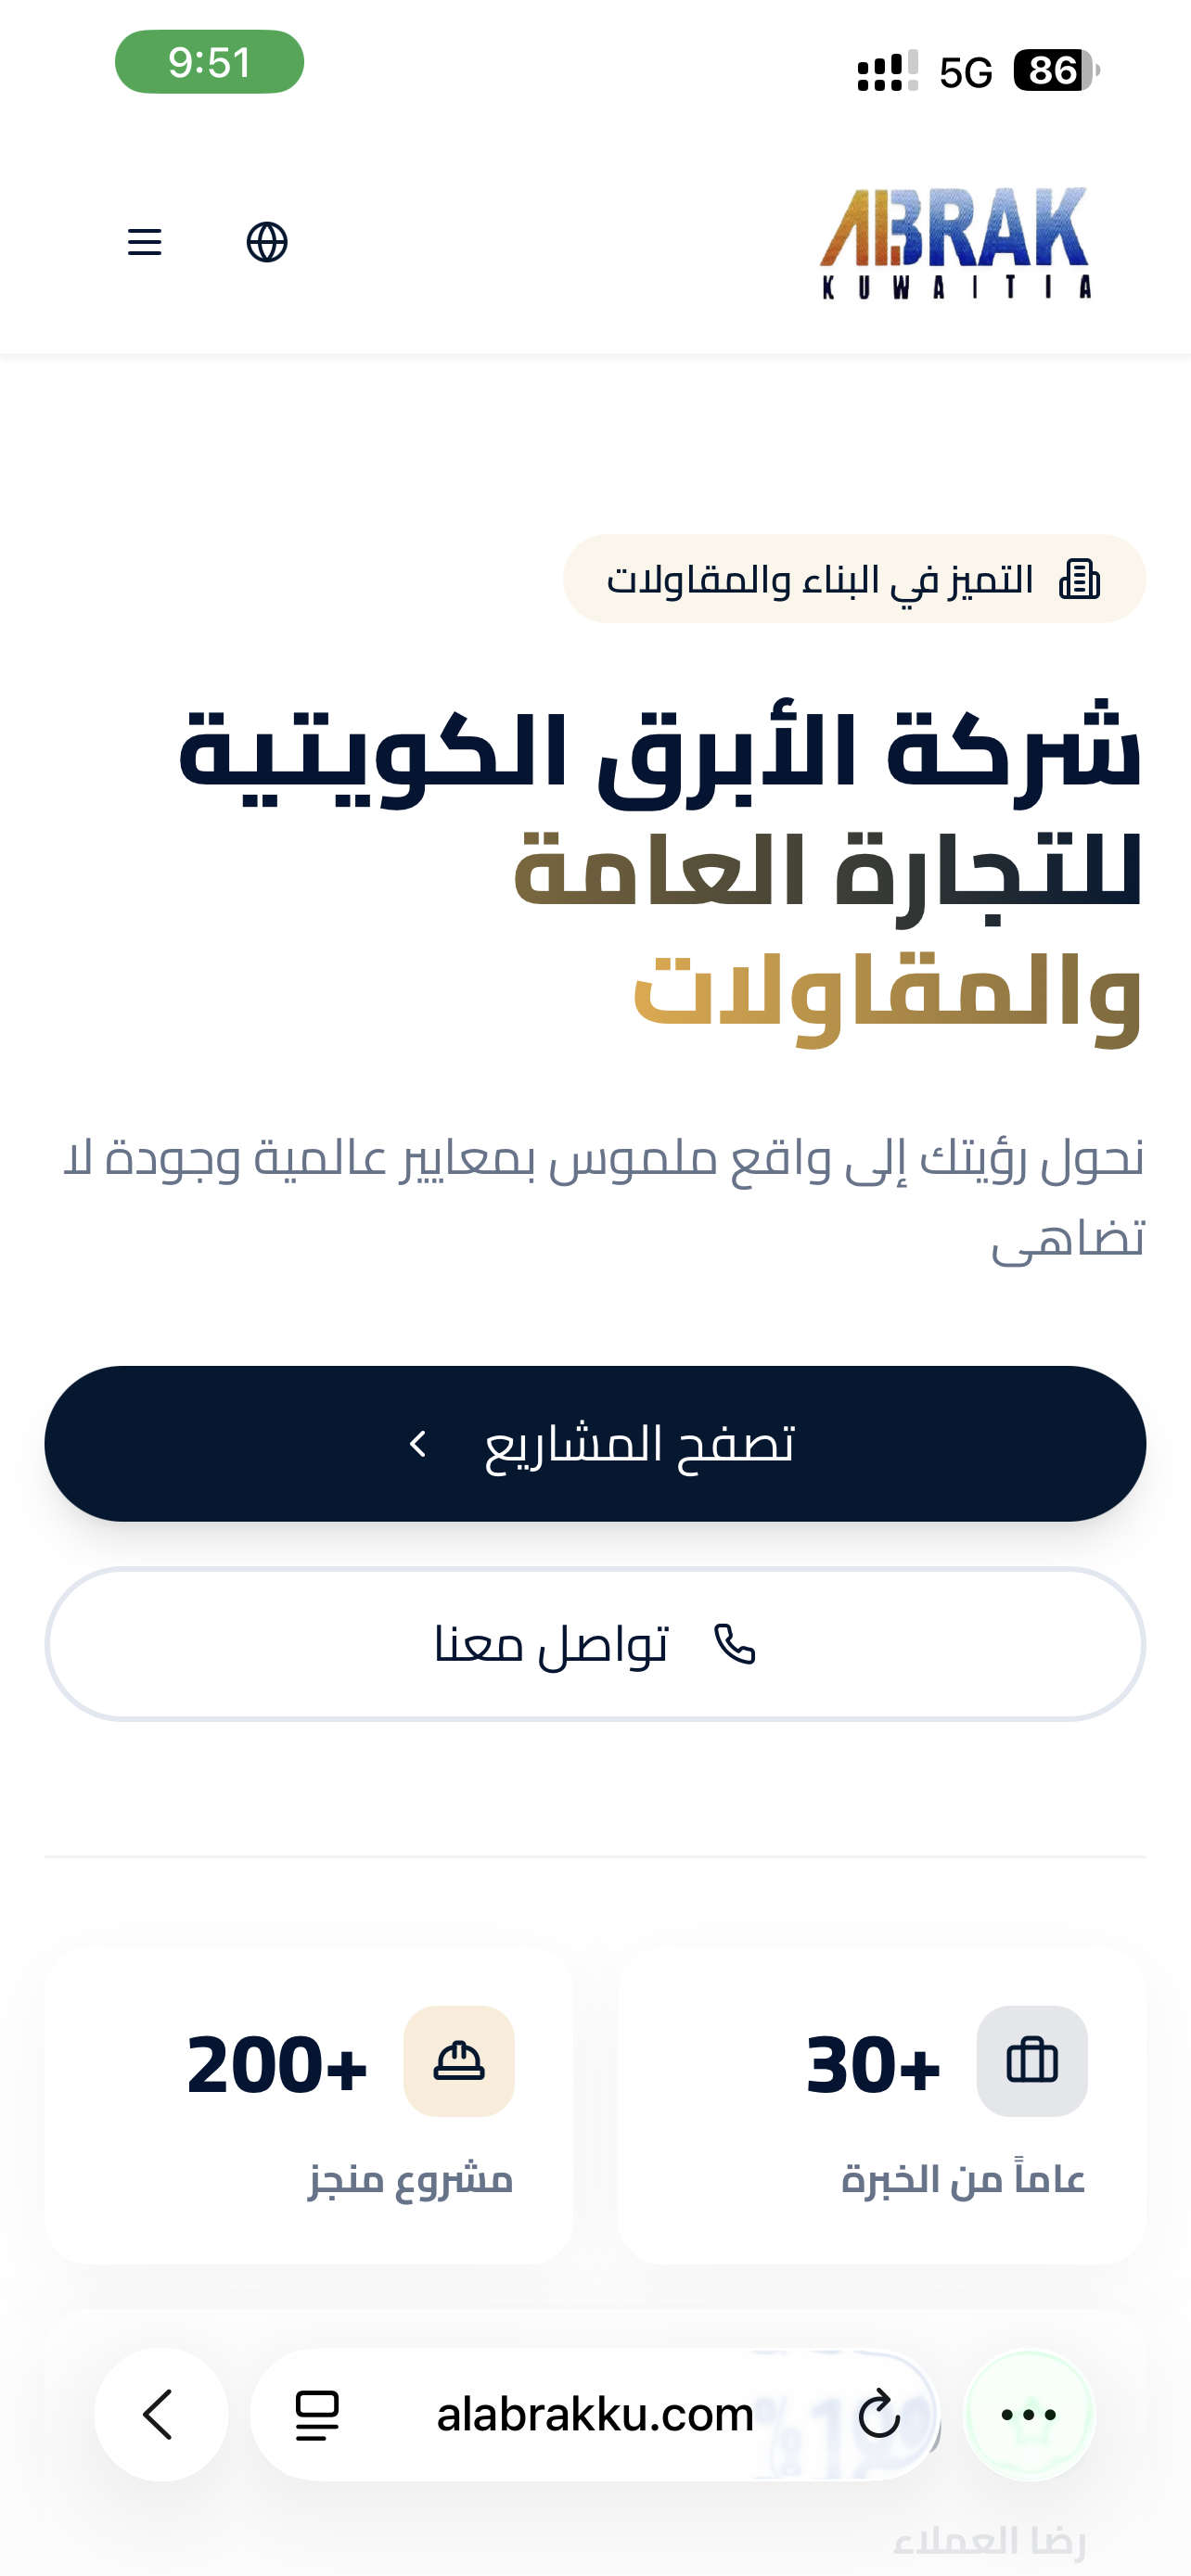Tap the hard hat icon beside 200+
The width and height of the screenshot is (1191, 2576).
(459, 2061)
